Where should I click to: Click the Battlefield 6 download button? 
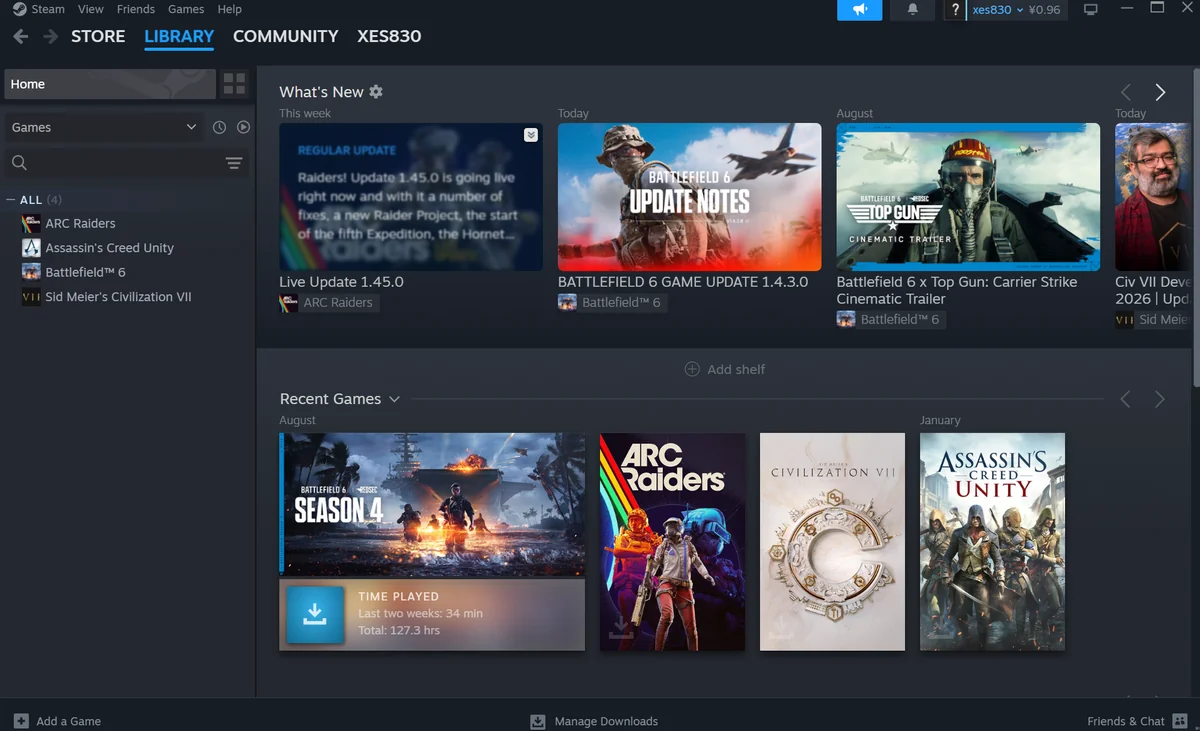(314, 614)
